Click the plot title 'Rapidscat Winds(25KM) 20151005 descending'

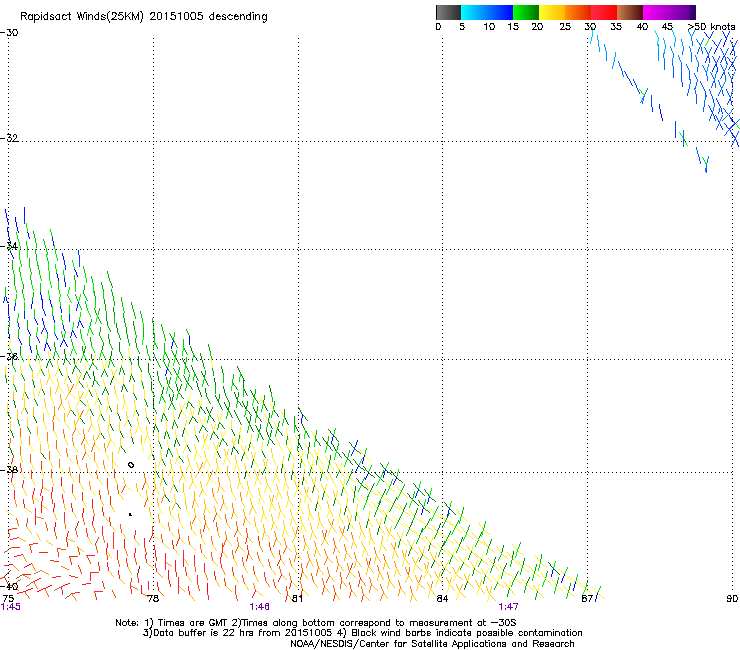tap(143, 17)
